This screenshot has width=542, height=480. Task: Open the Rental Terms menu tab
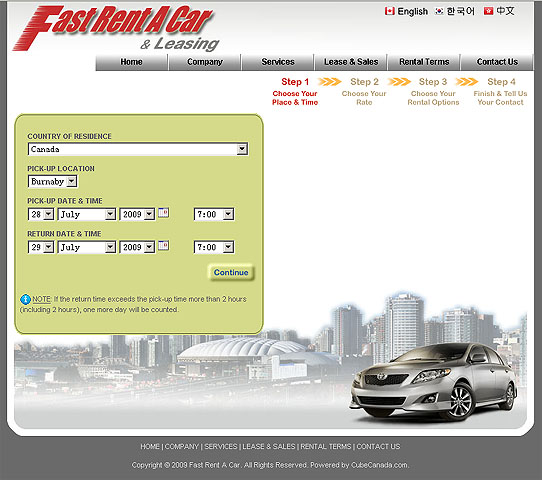pos(424,62)
